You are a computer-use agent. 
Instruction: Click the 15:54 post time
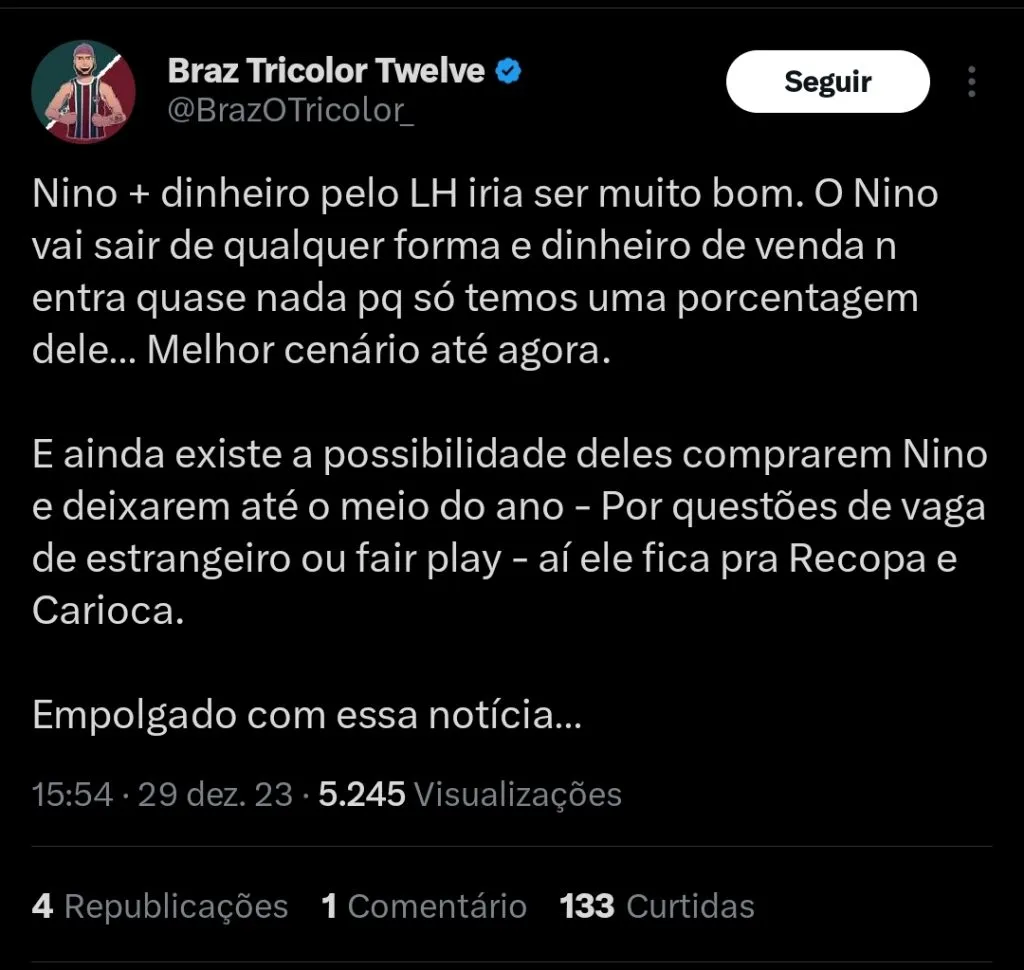click(x=72, y=795)
